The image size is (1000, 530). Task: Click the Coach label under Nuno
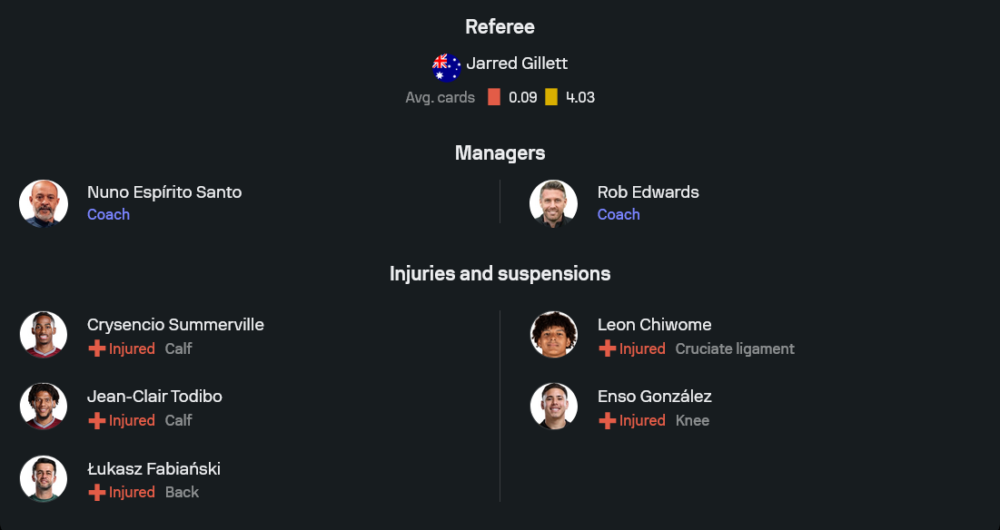coord(108,214)
